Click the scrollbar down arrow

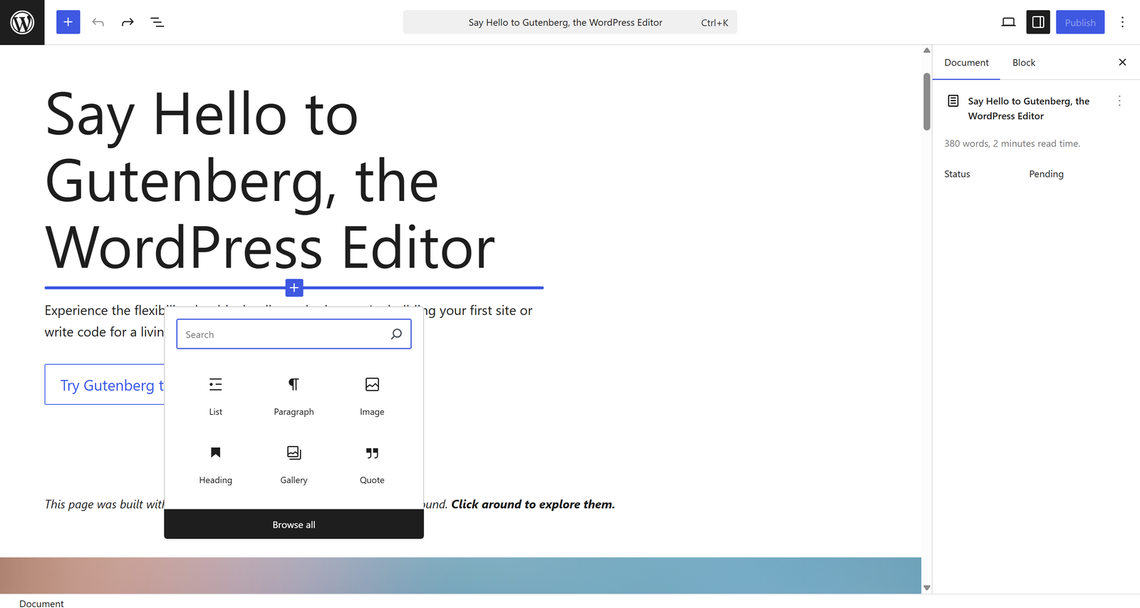[x=926, y=588]
